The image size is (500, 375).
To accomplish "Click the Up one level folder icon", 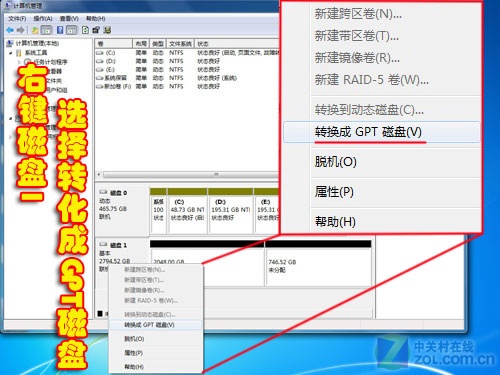I will [x=35, y=30].
